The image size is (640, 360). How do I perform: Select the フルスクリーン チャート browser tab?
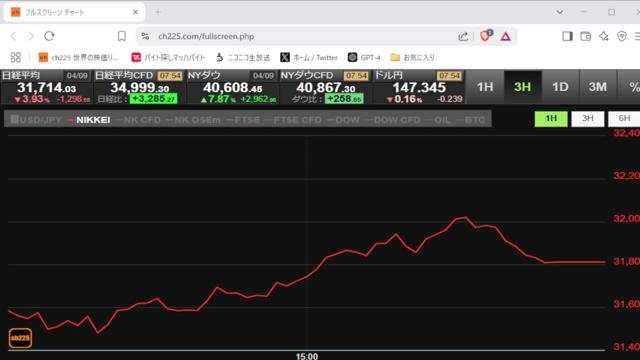point(74,12)
